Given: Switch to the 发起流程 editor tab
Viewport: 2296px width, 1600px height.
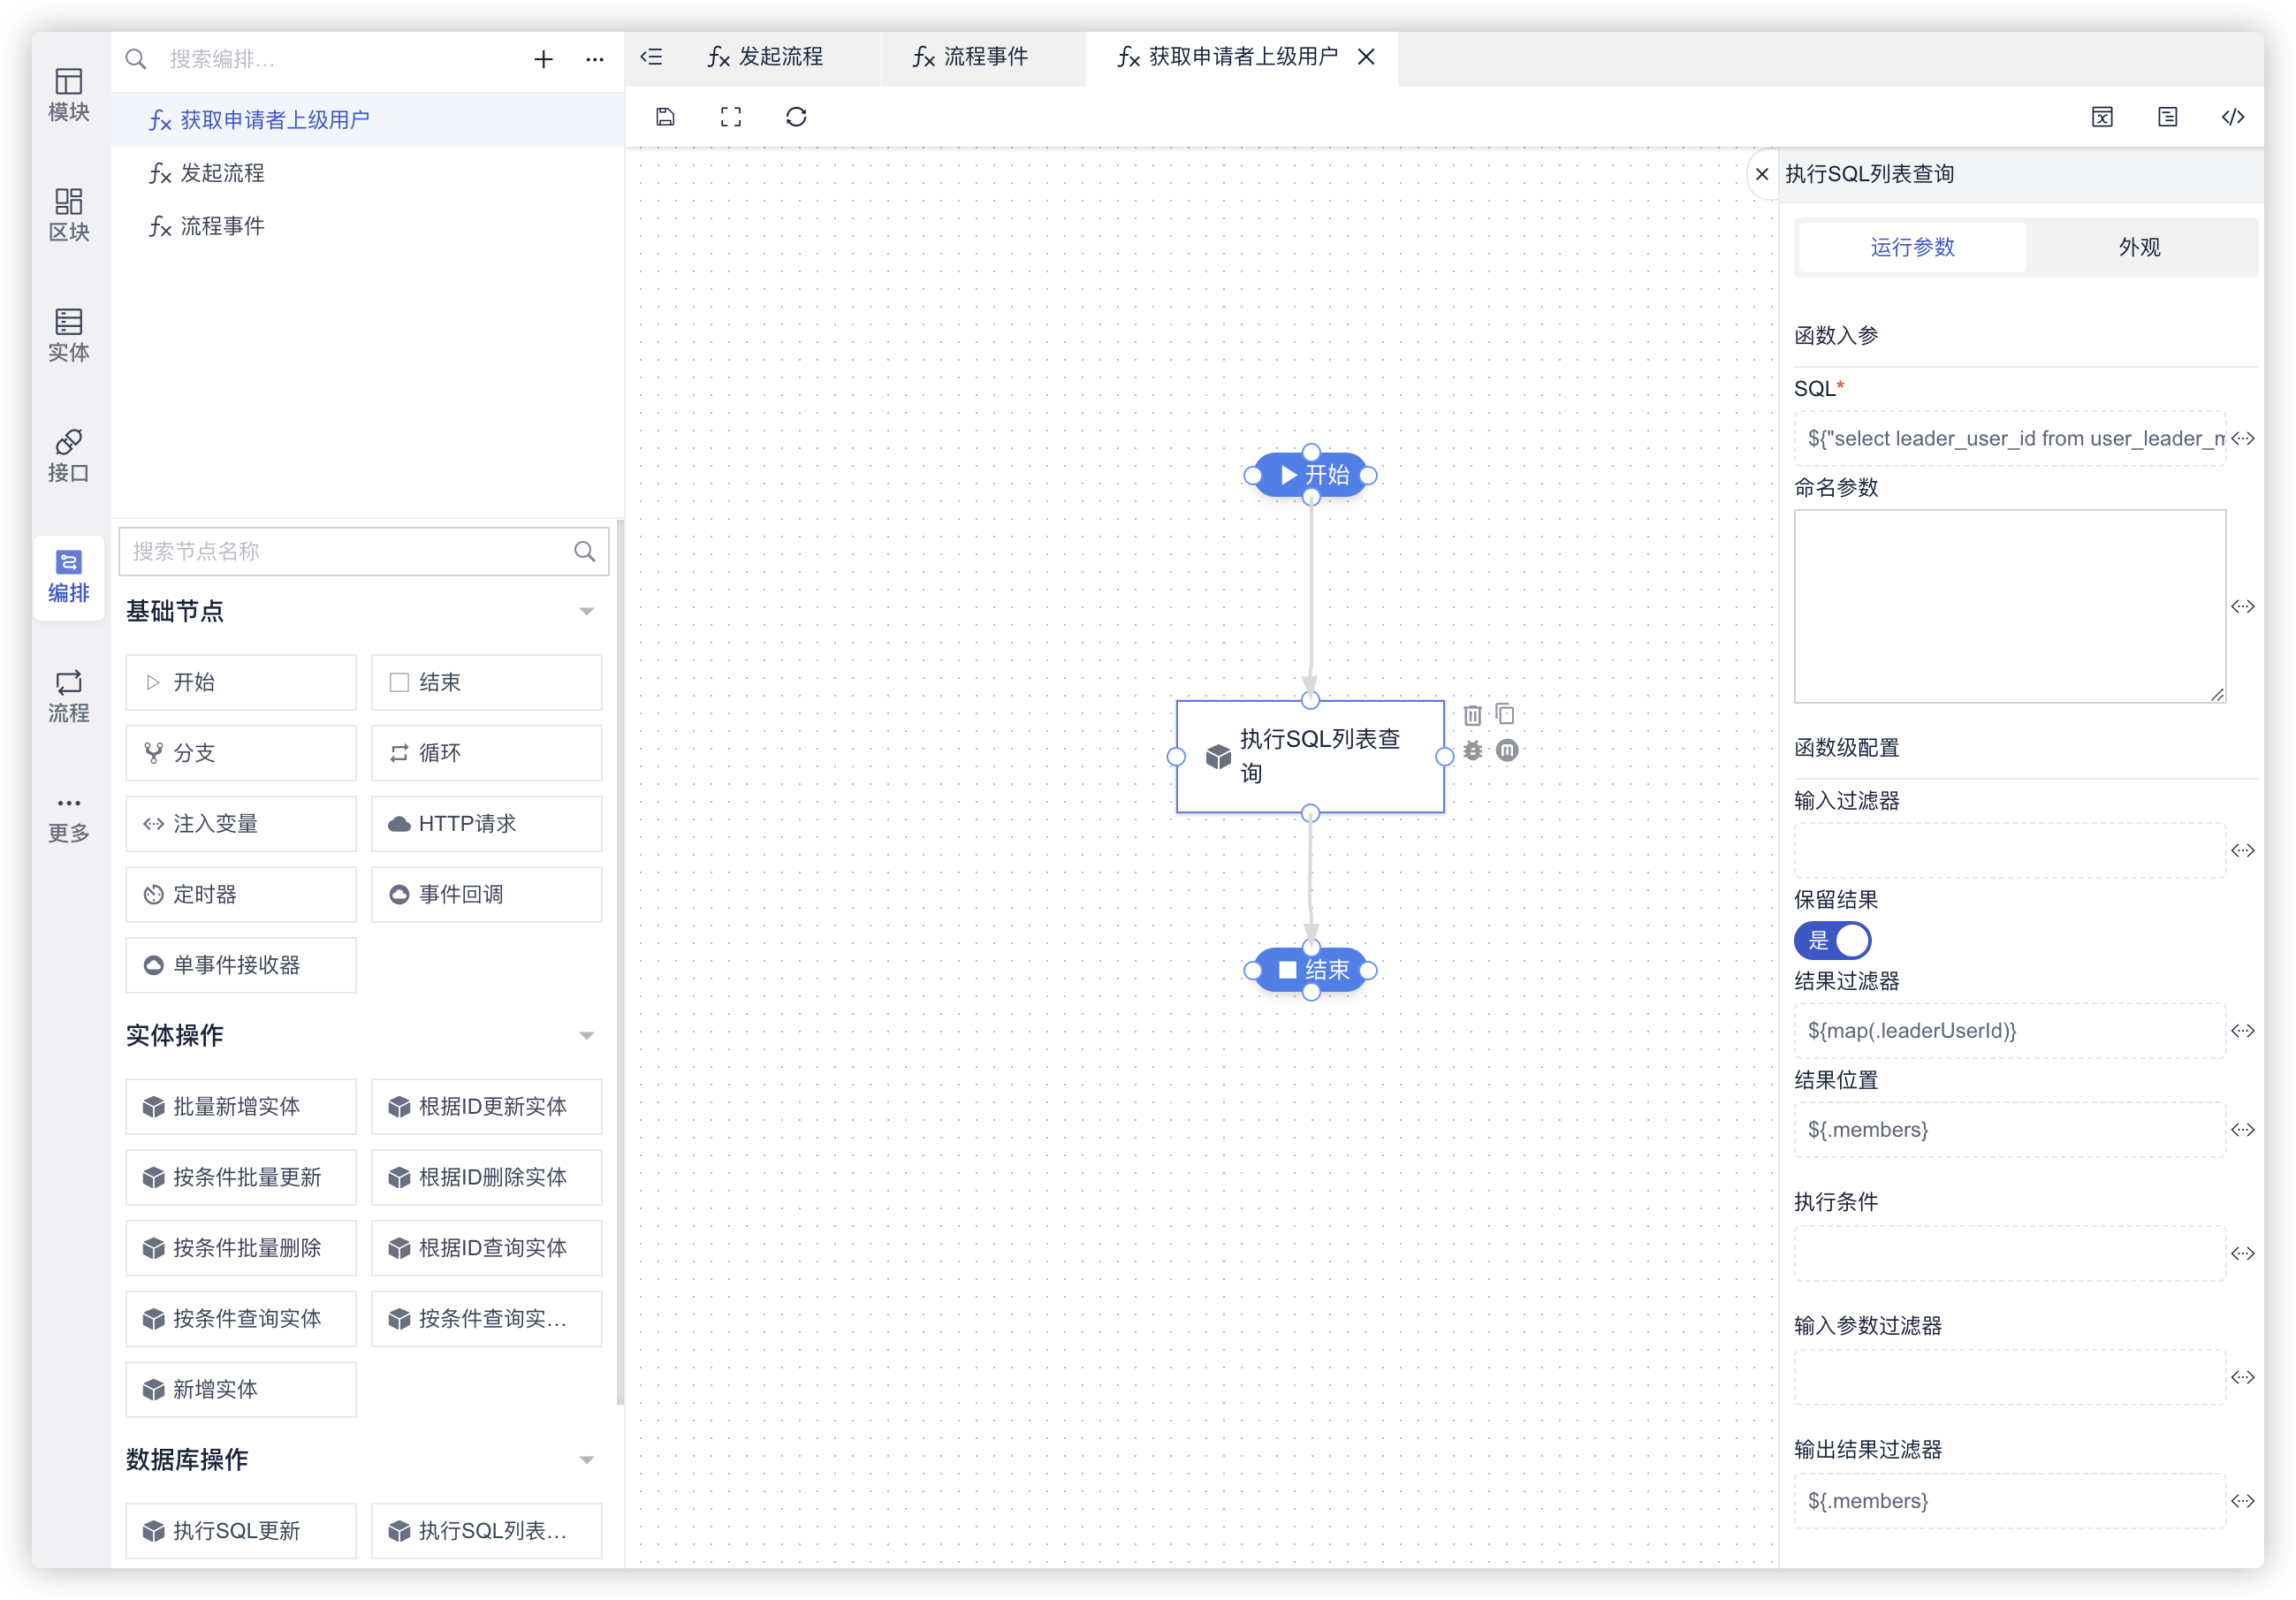Looking at the screenshot, I should click(x=765, y=57).
